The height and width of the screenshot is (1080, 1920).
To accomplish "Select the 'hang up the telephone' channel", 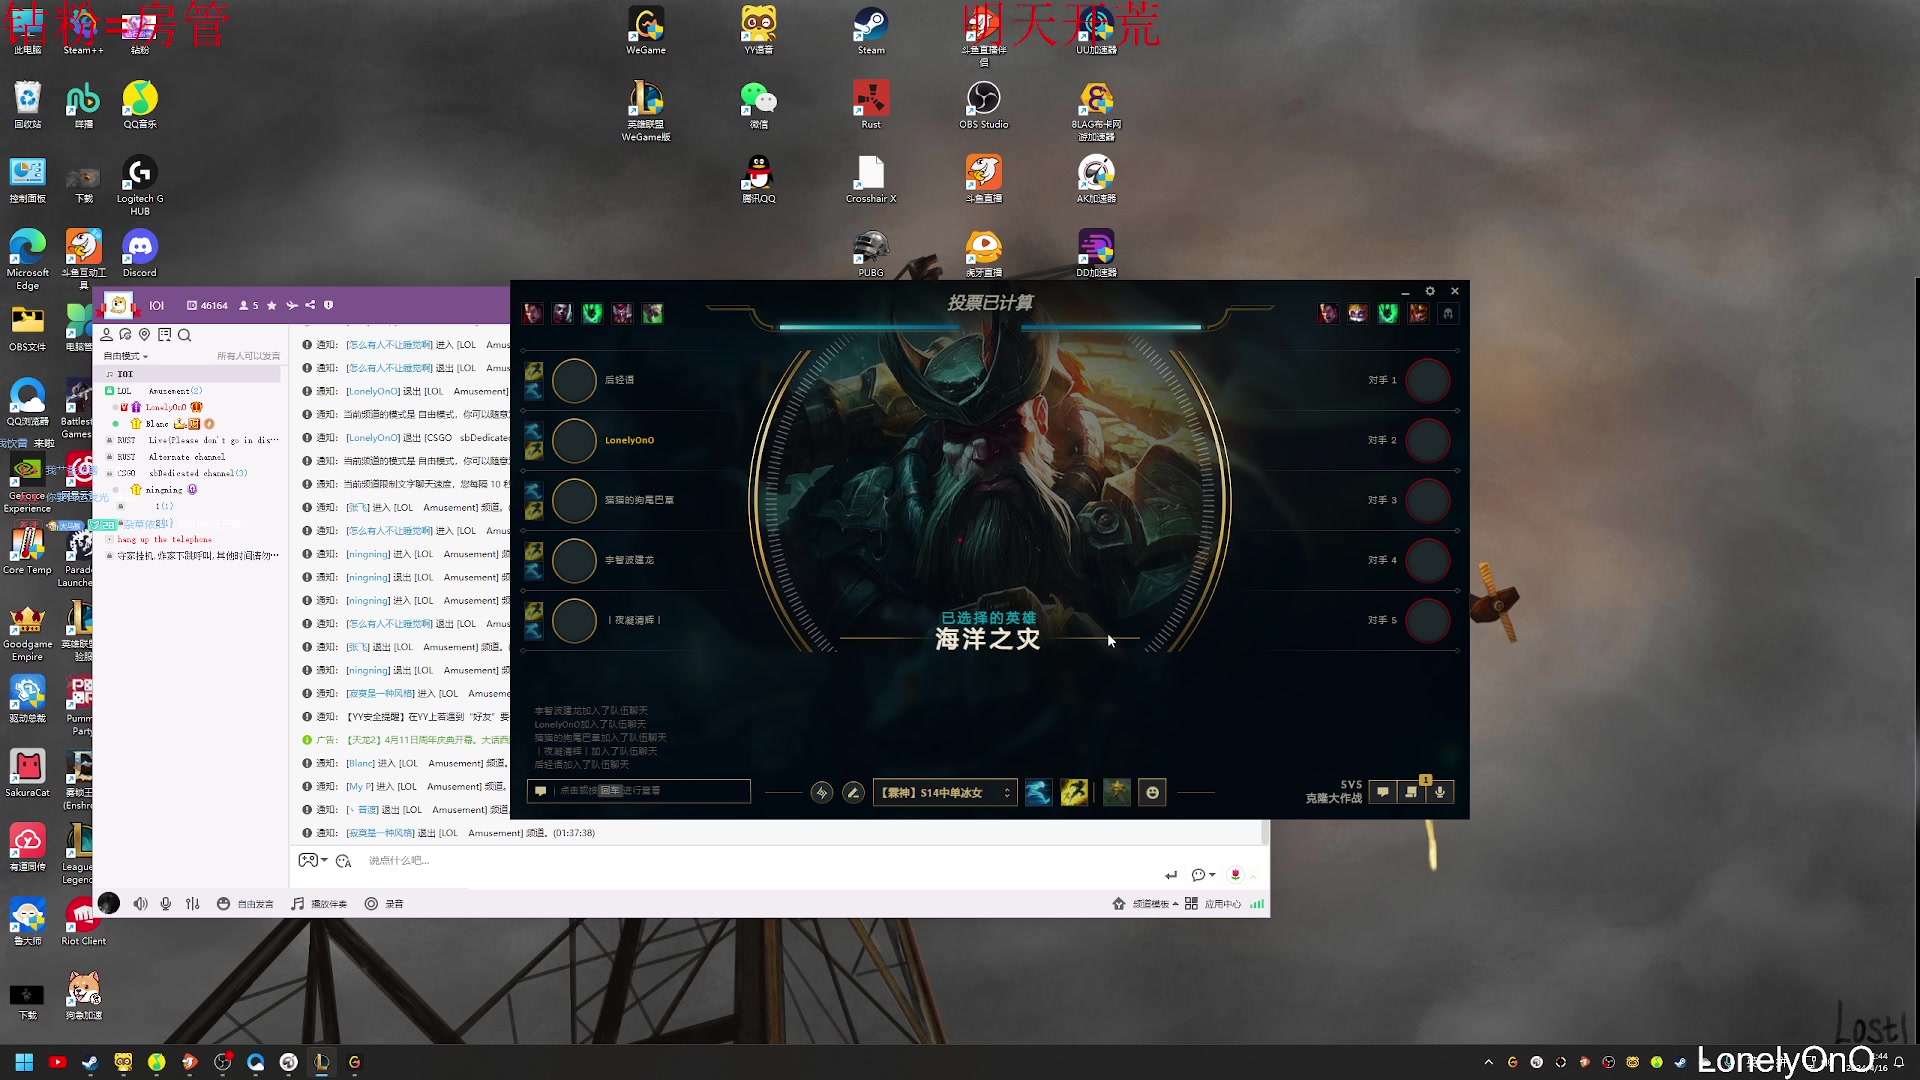I will coord(164,539).
